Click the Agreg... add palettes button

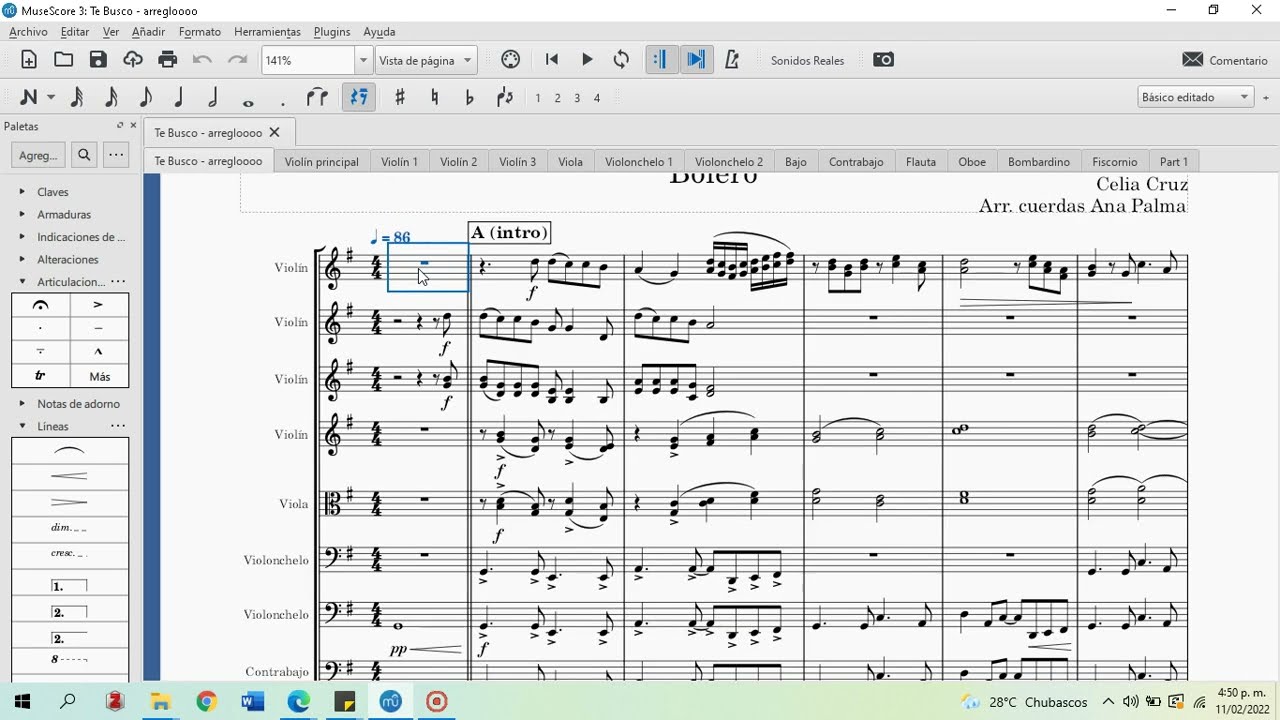39,155
